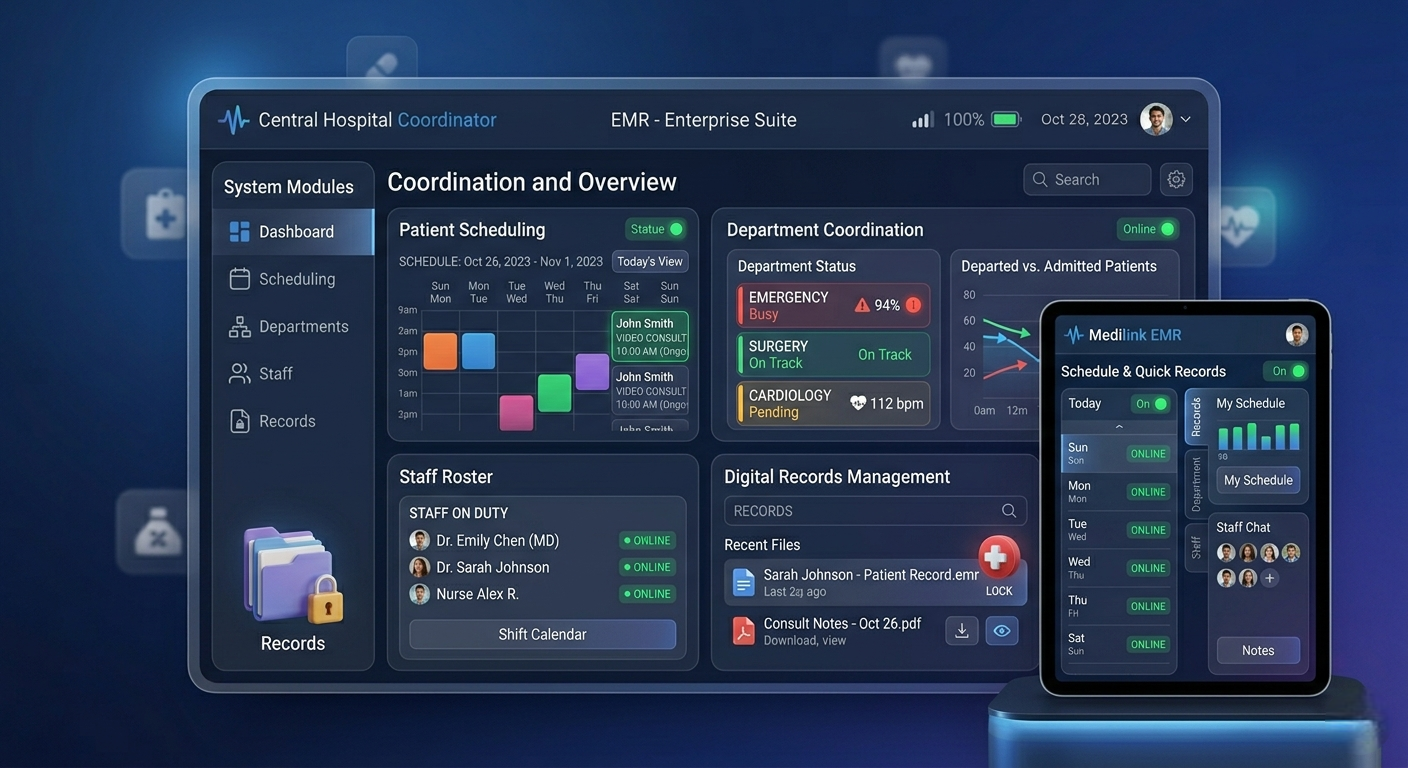Download Consult Notes - Oct 26.pdf
The image size is (1408, 768).
pyautogui.click(x=961, y=631)
